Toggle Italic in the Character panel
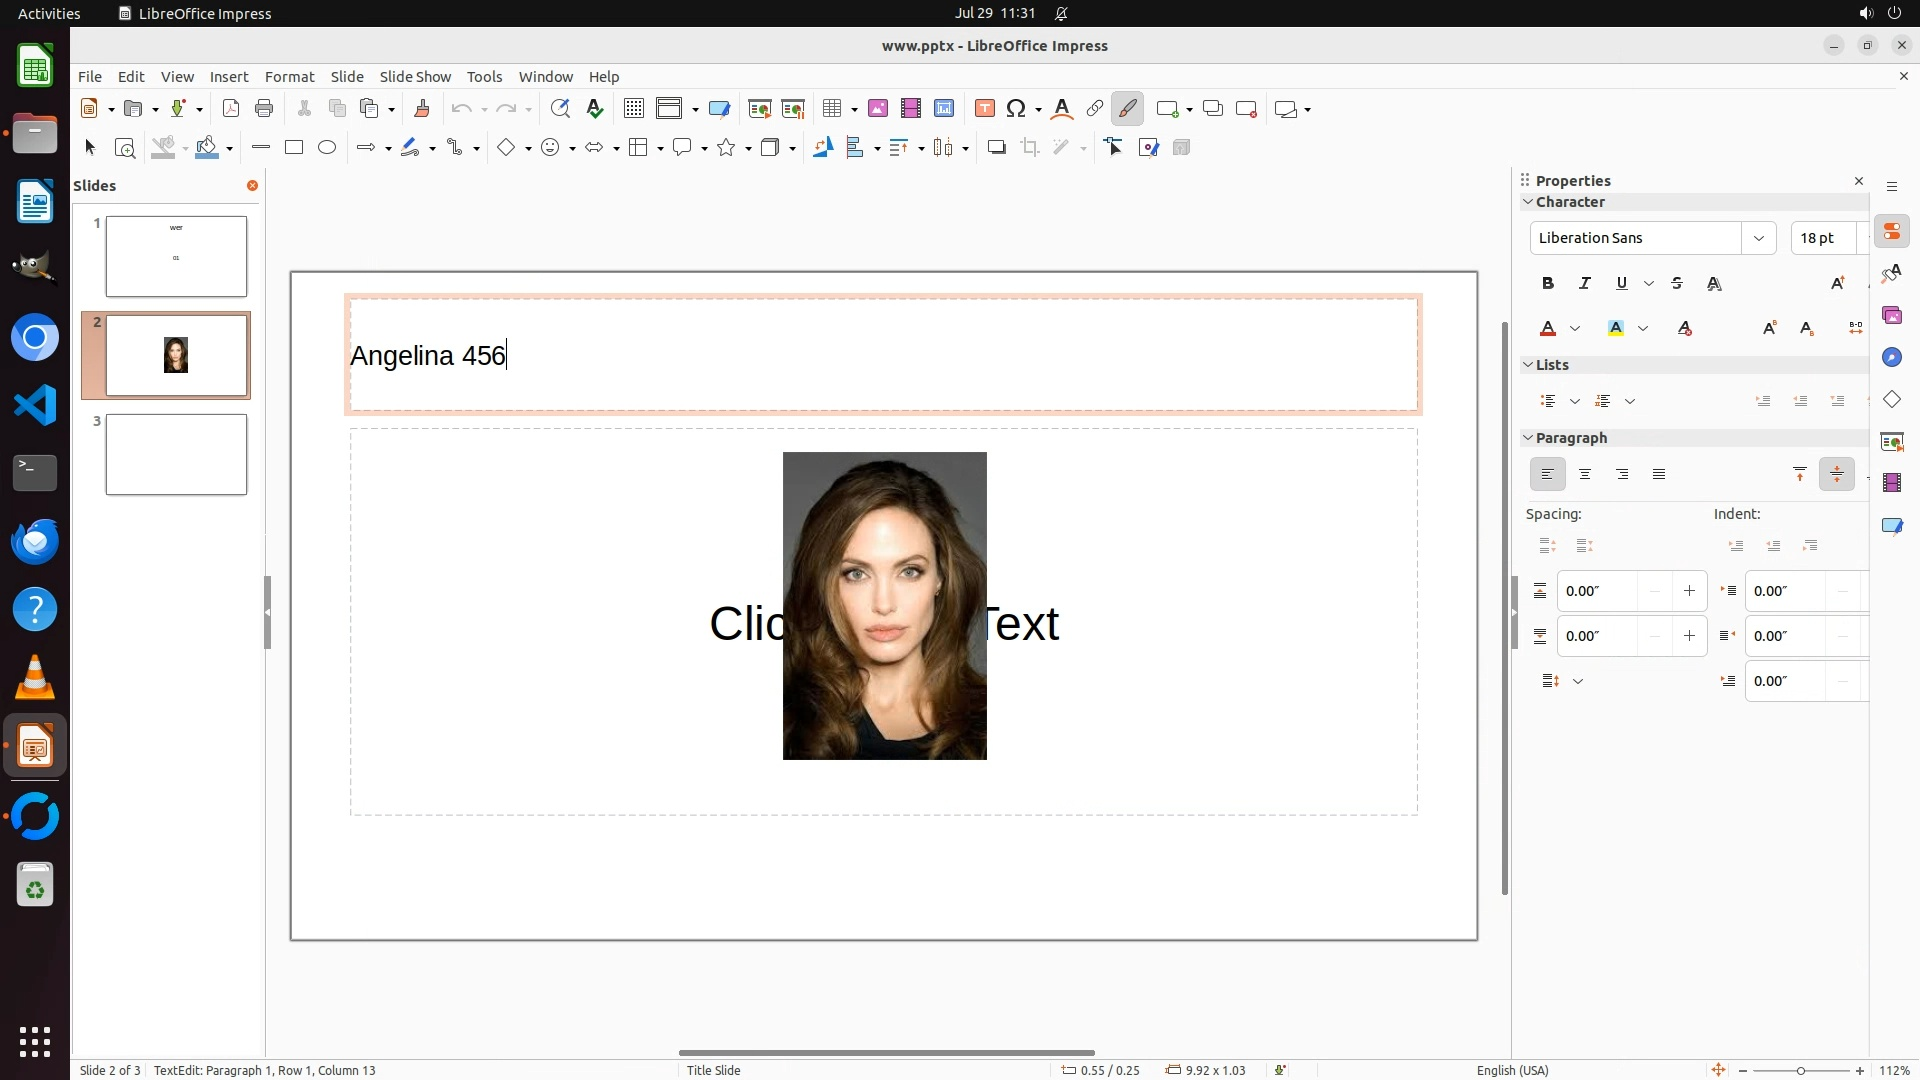1920x1080 pixels. tap(1585, 284)
